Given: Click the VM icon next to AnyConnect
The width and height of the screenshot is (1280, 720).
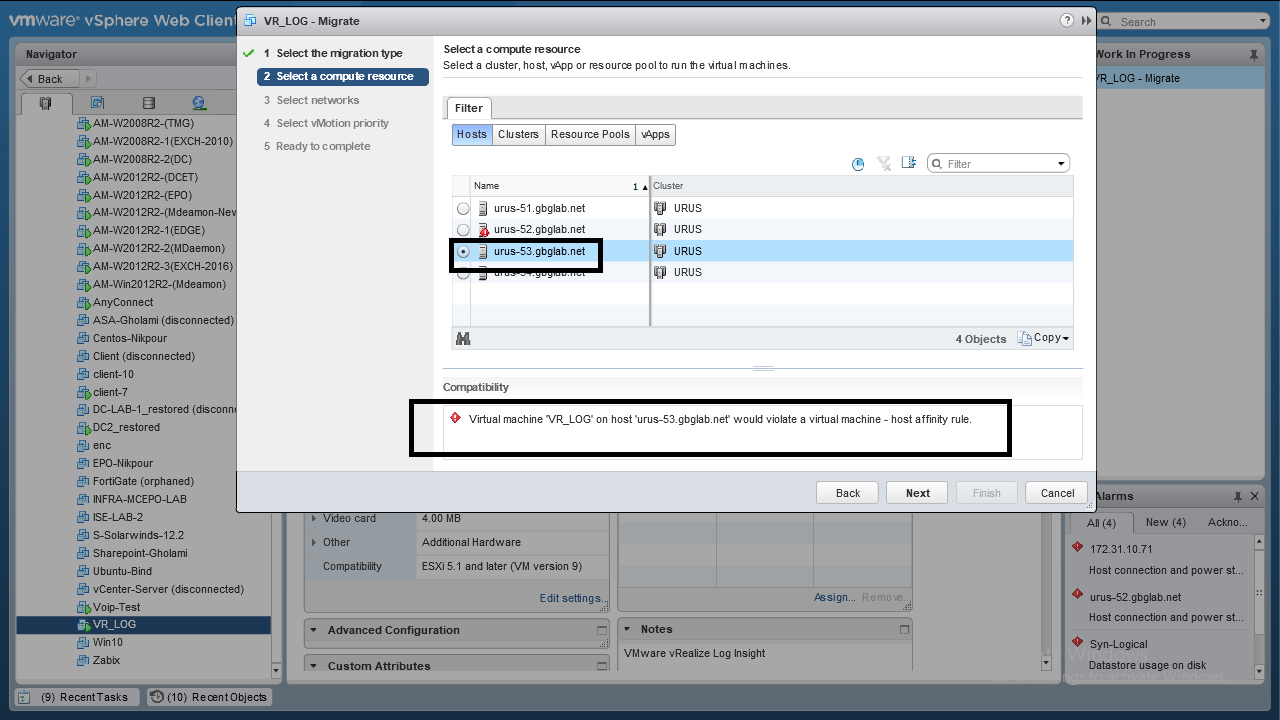Looking at the screenshot, I should click(84, 302).
